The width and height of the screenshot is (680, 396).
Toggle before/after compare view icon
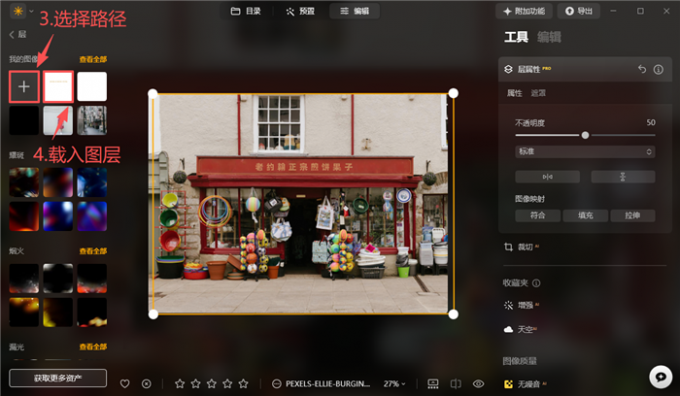click(x=456, y=383)
